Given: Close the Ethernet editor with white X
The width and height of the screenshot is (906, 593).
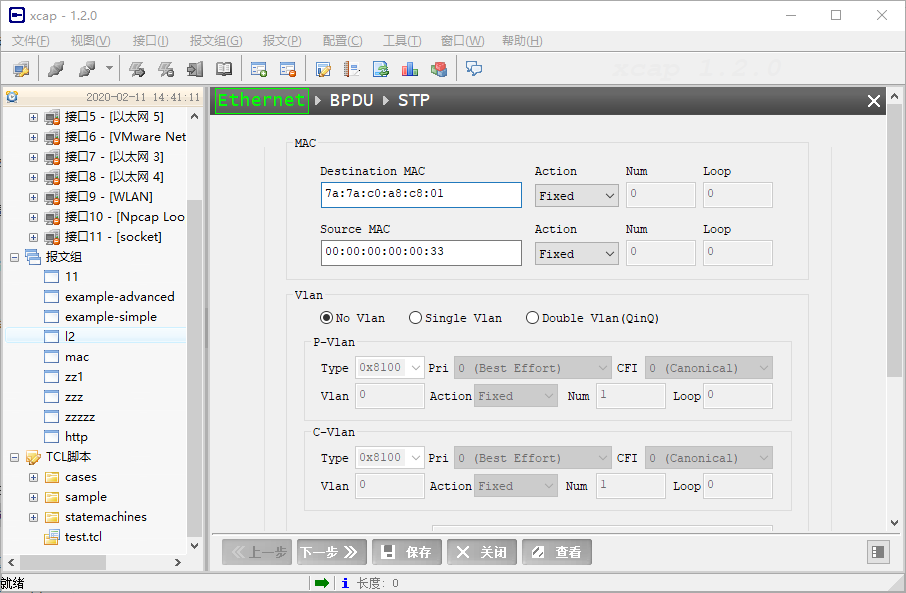Looking at the screenshot, I should (874, 101).
